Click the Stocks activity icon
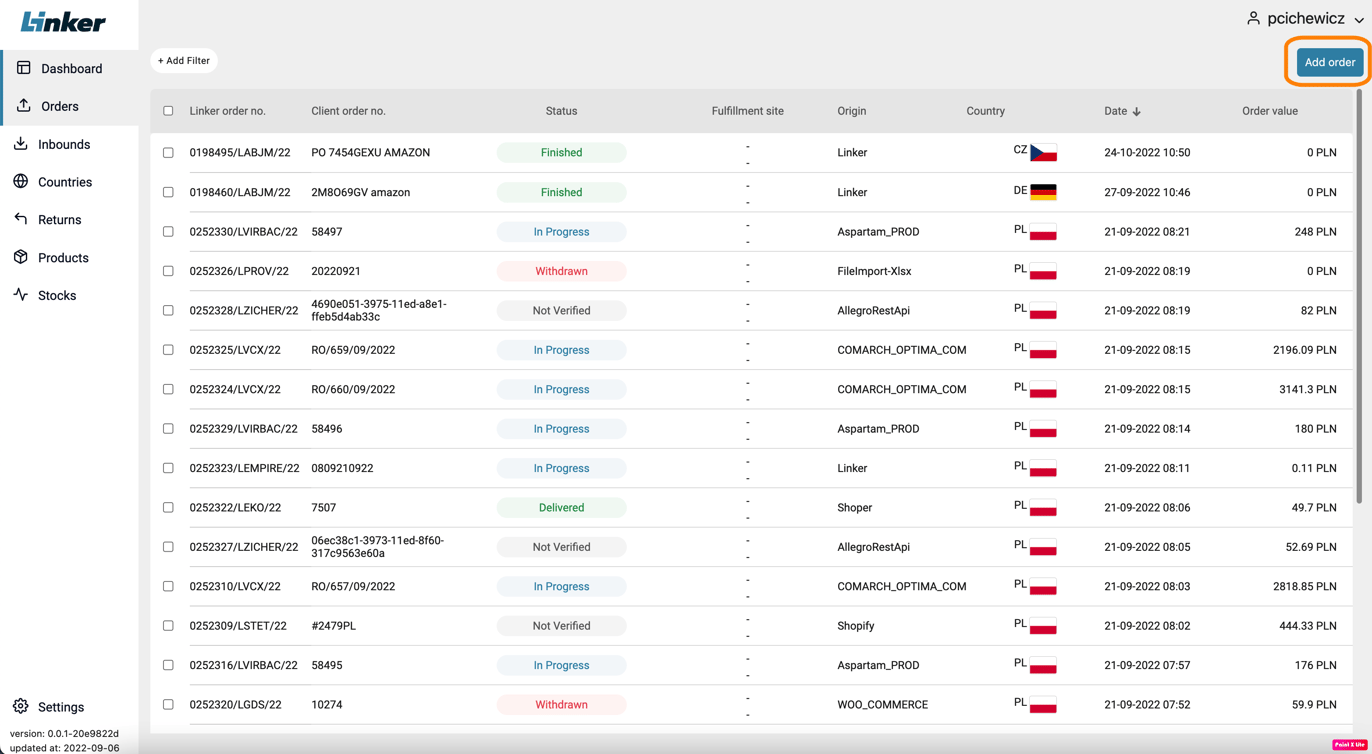 tap(21, 295)
